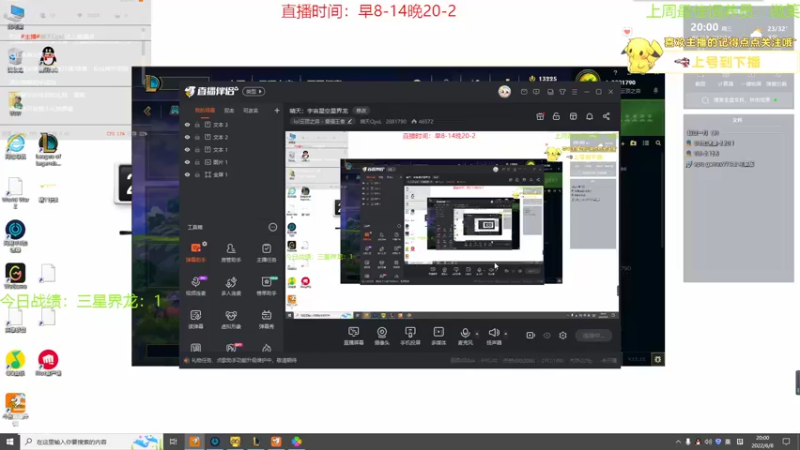Click the record video icon in bottom bar
800x450 pixels.
point(530,335)
